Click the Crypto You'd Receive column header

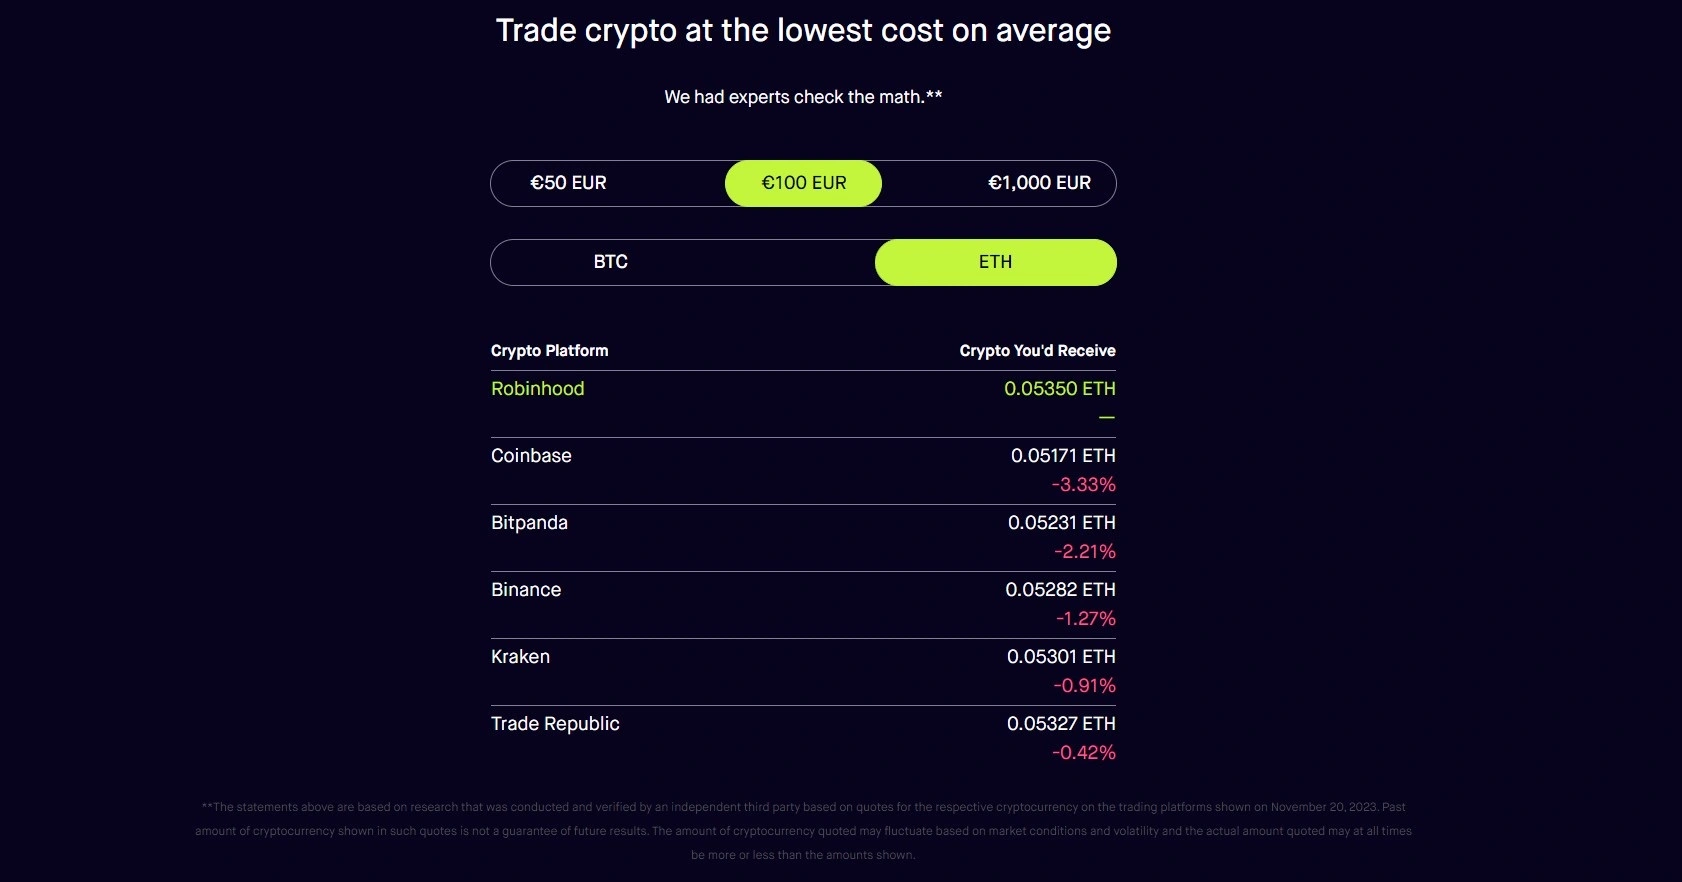pyautogui.click(x=1037, y=351)
